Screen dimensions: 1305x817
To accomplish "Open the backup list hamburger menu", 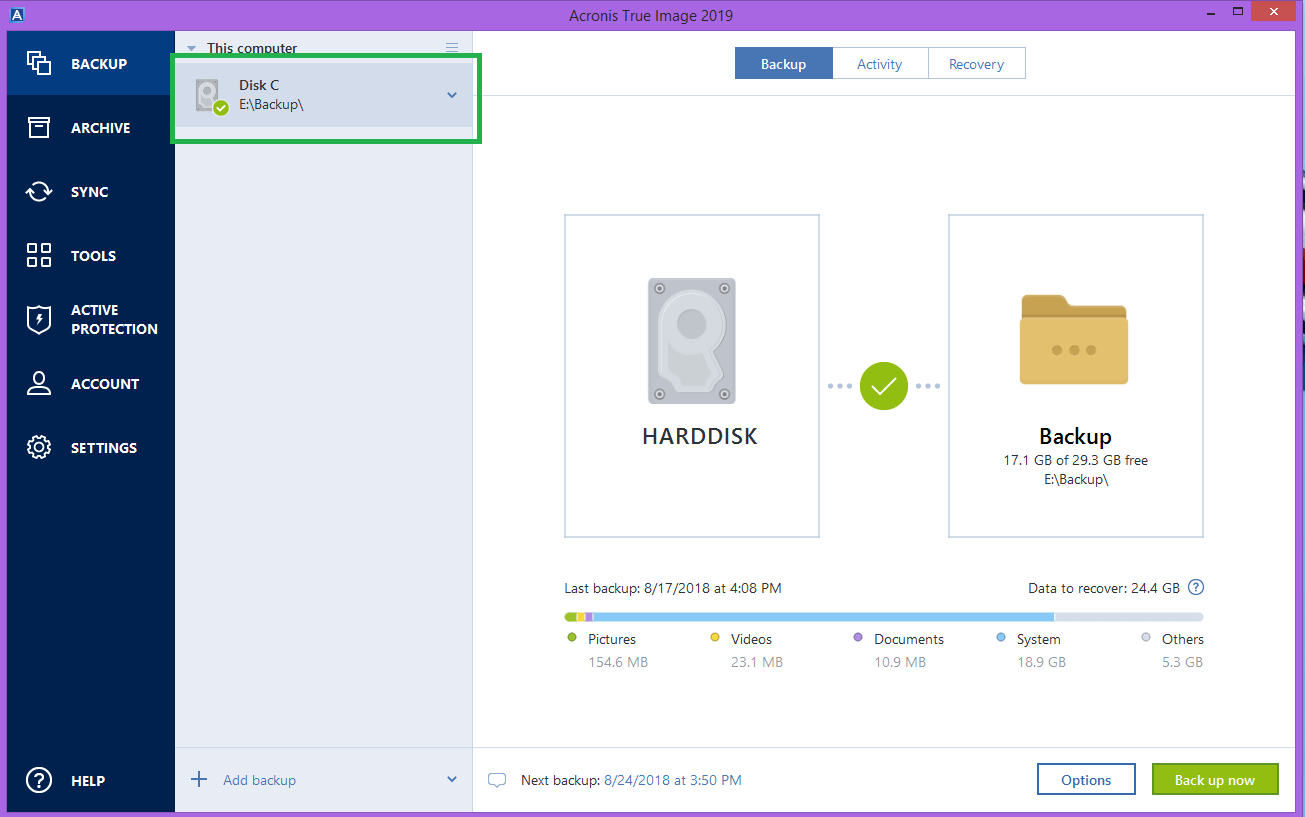I will 452,48.
